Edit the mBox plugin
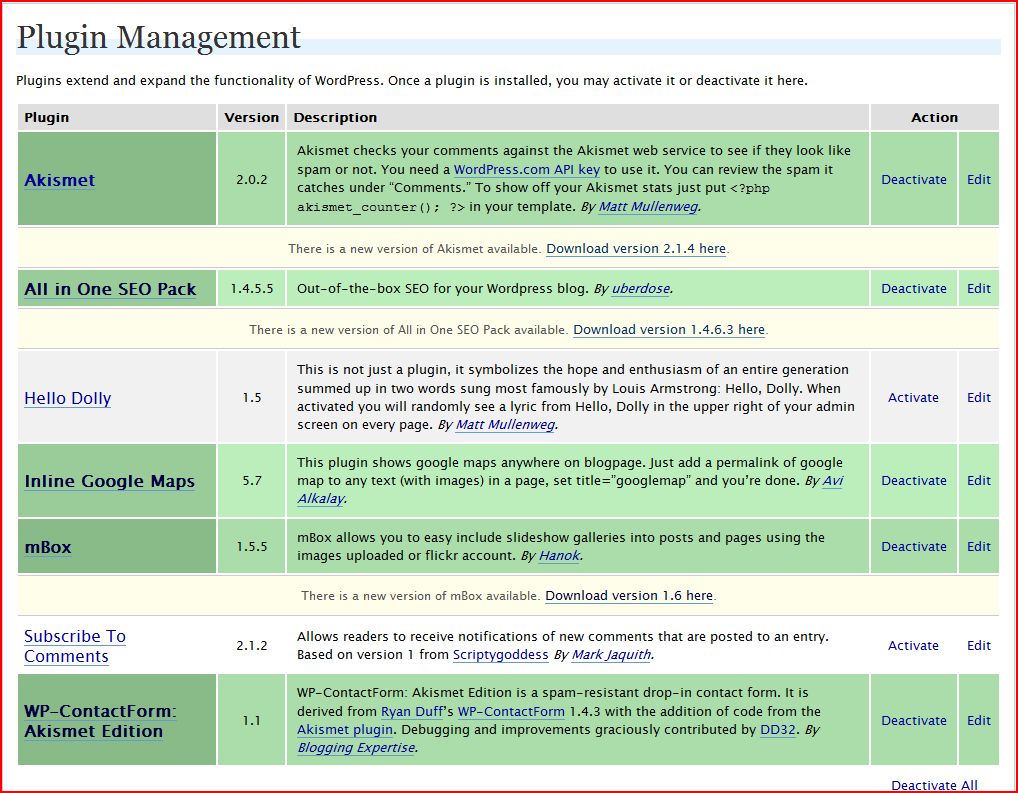Viewport: 1018px width, 793px height. 978,547
